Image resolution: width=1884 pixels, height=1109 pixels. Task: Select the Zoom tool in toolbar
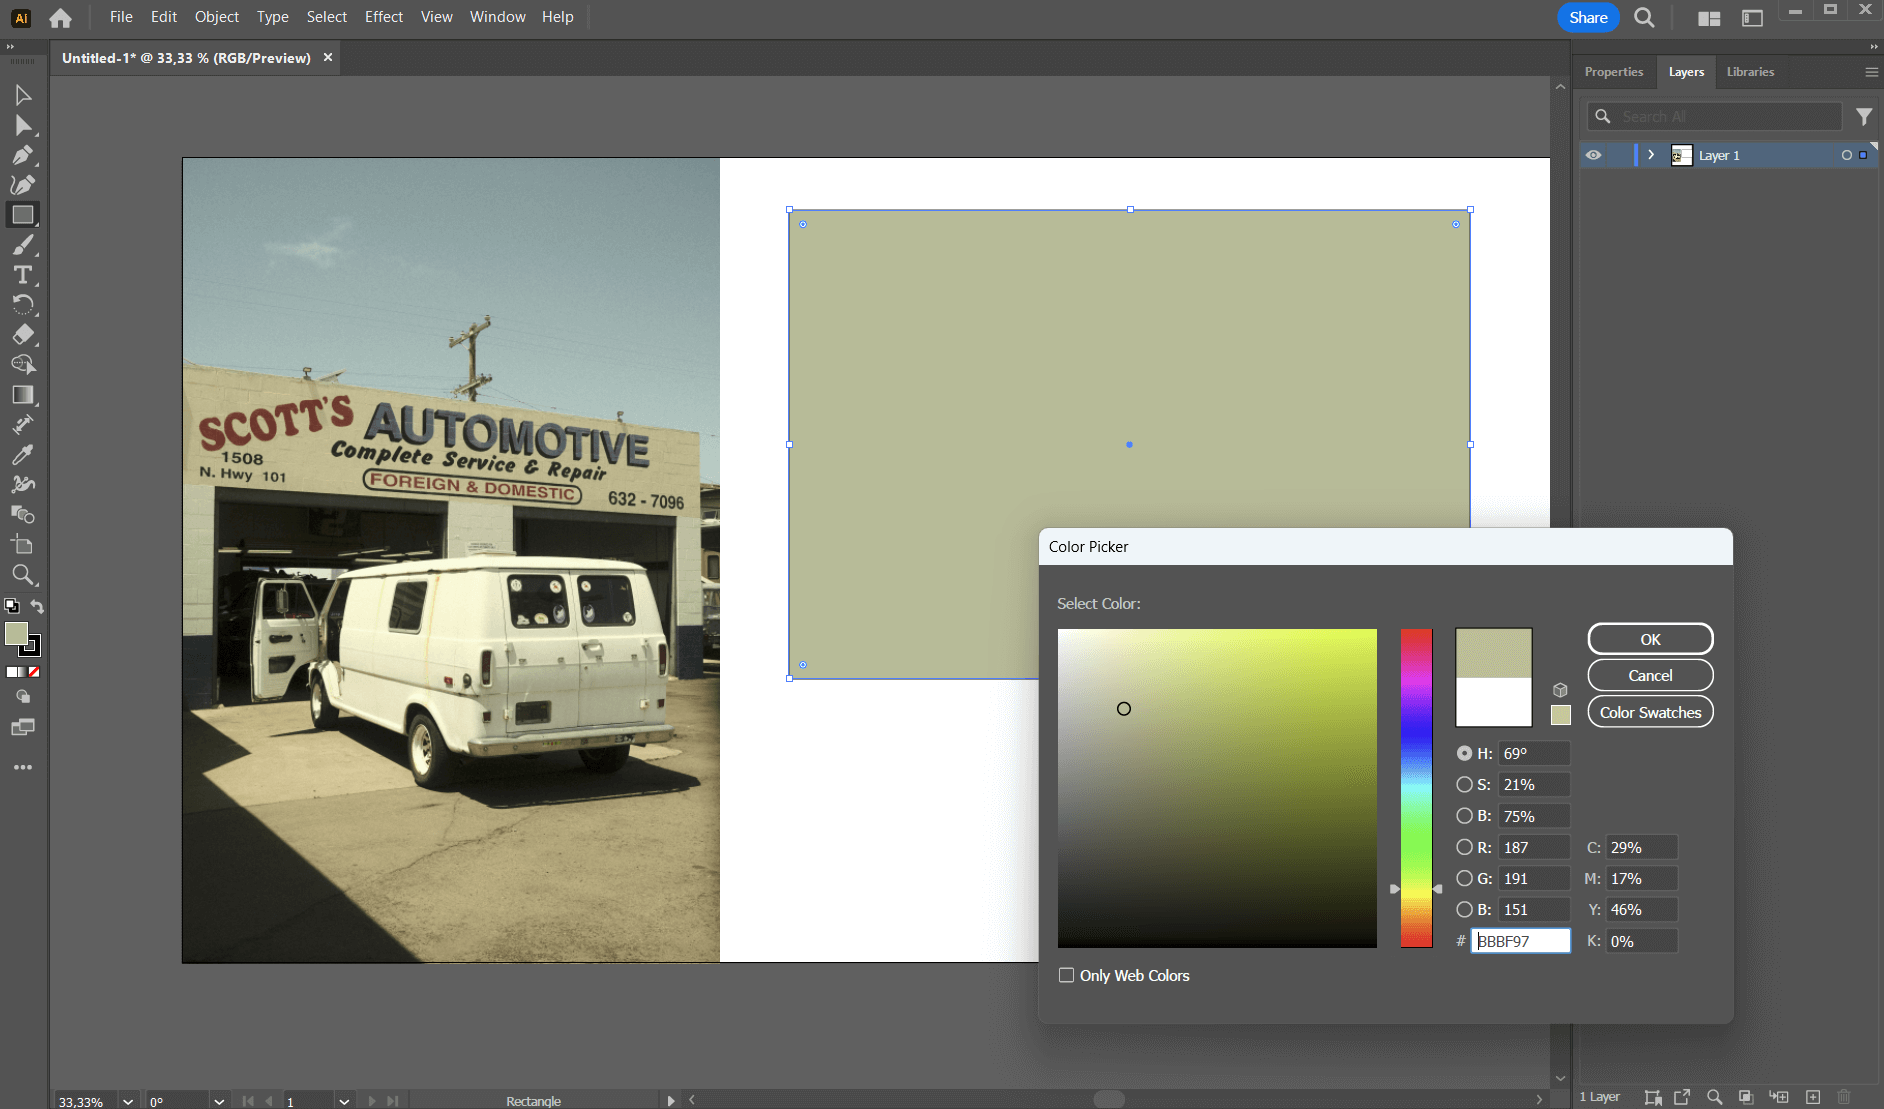pos(23,575)
